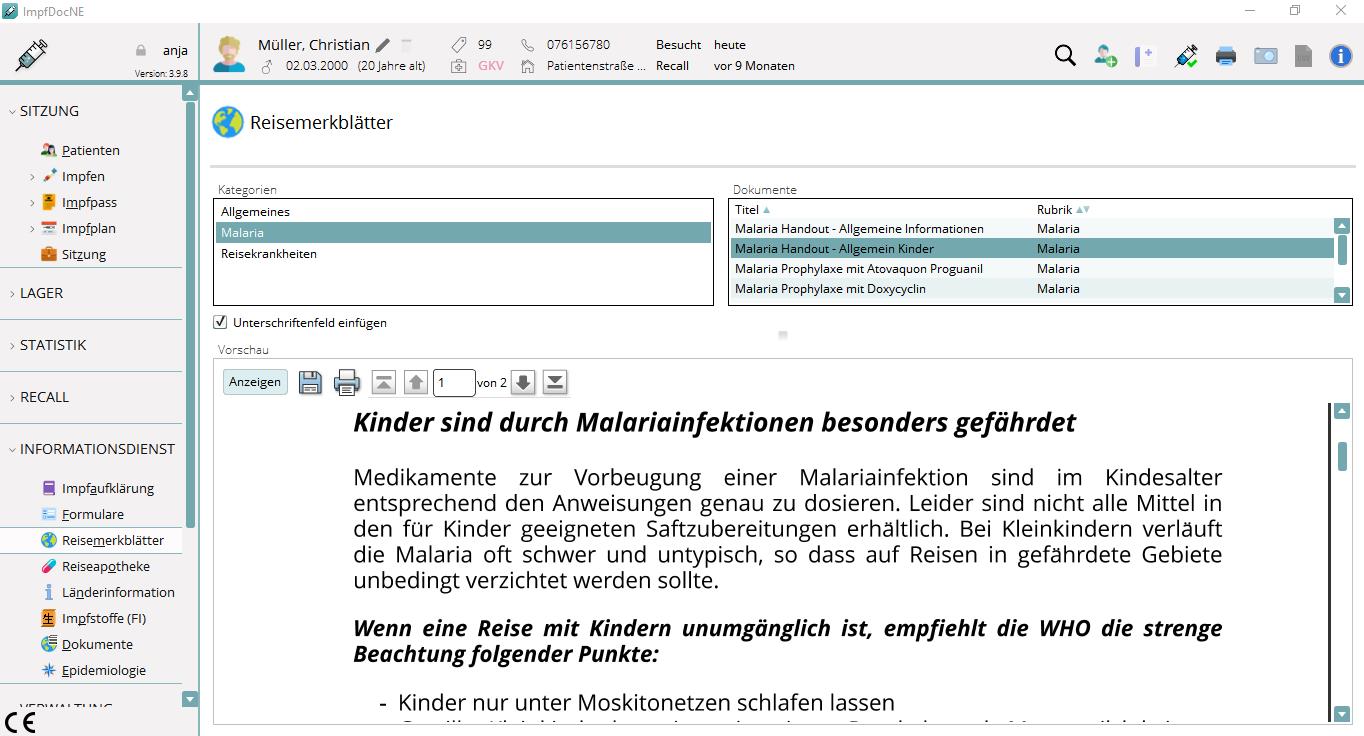1364x736 pixels.
Task: Collapse the SITZUNG section
Action: [12, 111]
